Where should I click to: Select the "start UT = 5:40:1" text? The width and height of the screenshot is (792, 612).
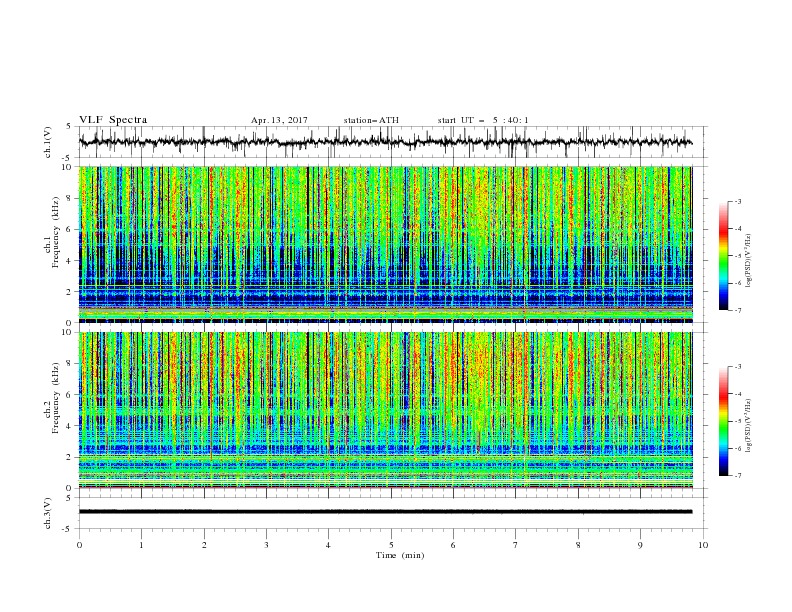click(483, 120)
